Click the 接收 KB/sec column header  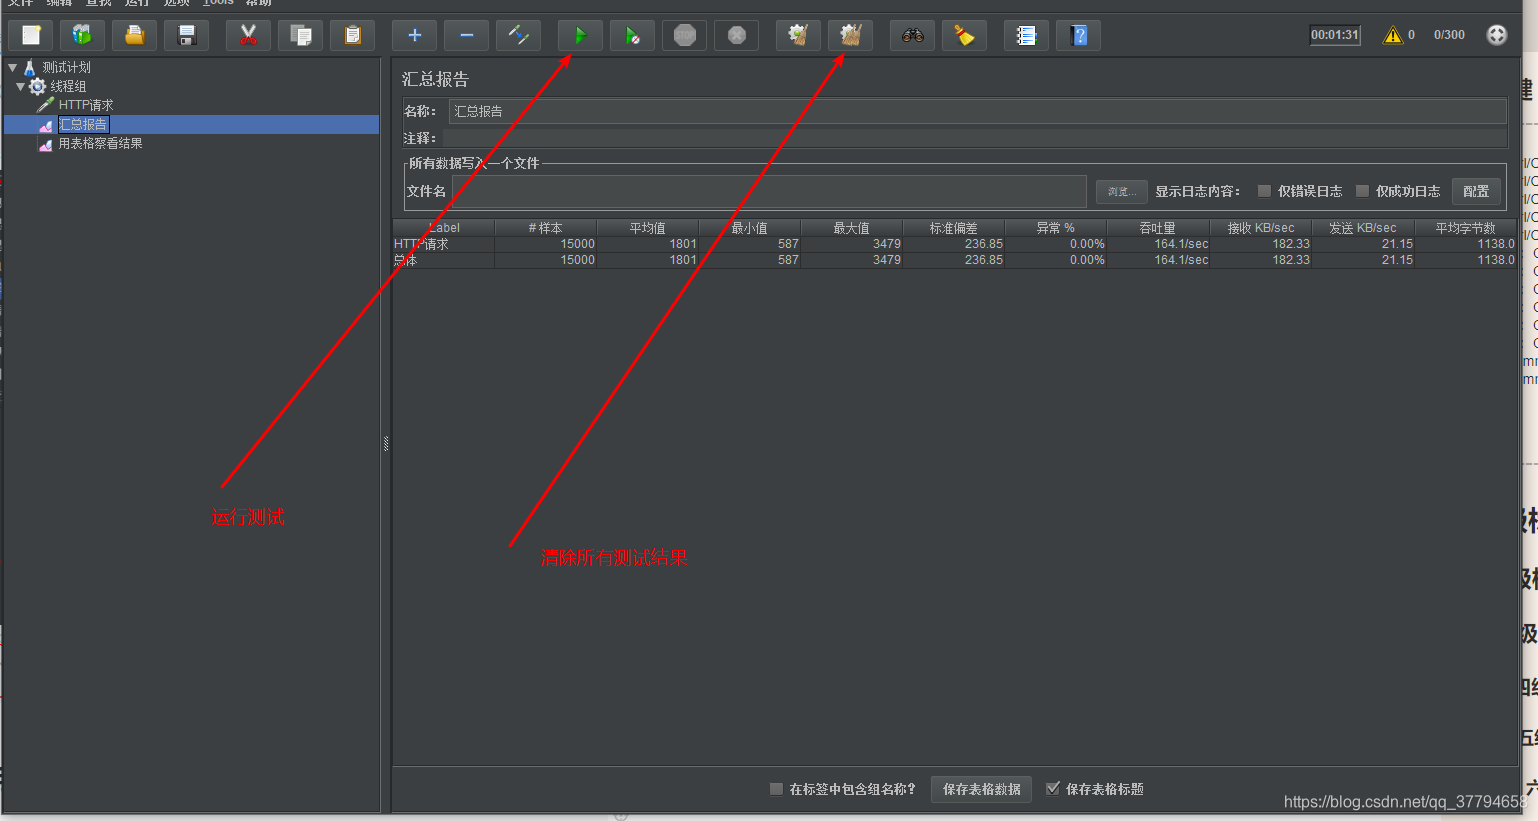pyautogui.click(x=1261, y=228)
